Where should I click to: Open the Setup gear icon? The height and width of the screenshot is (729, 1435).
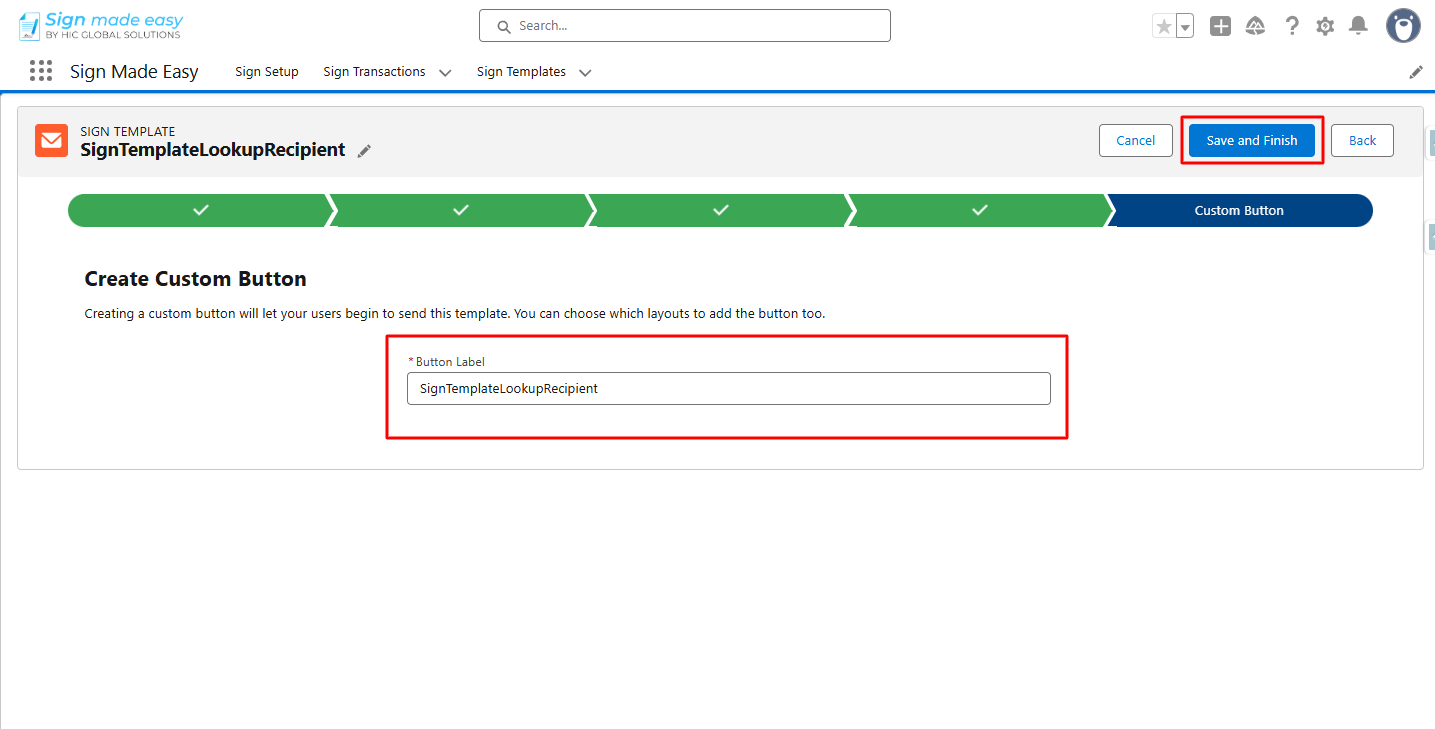pyautogui.click(x=1325, y=27)
